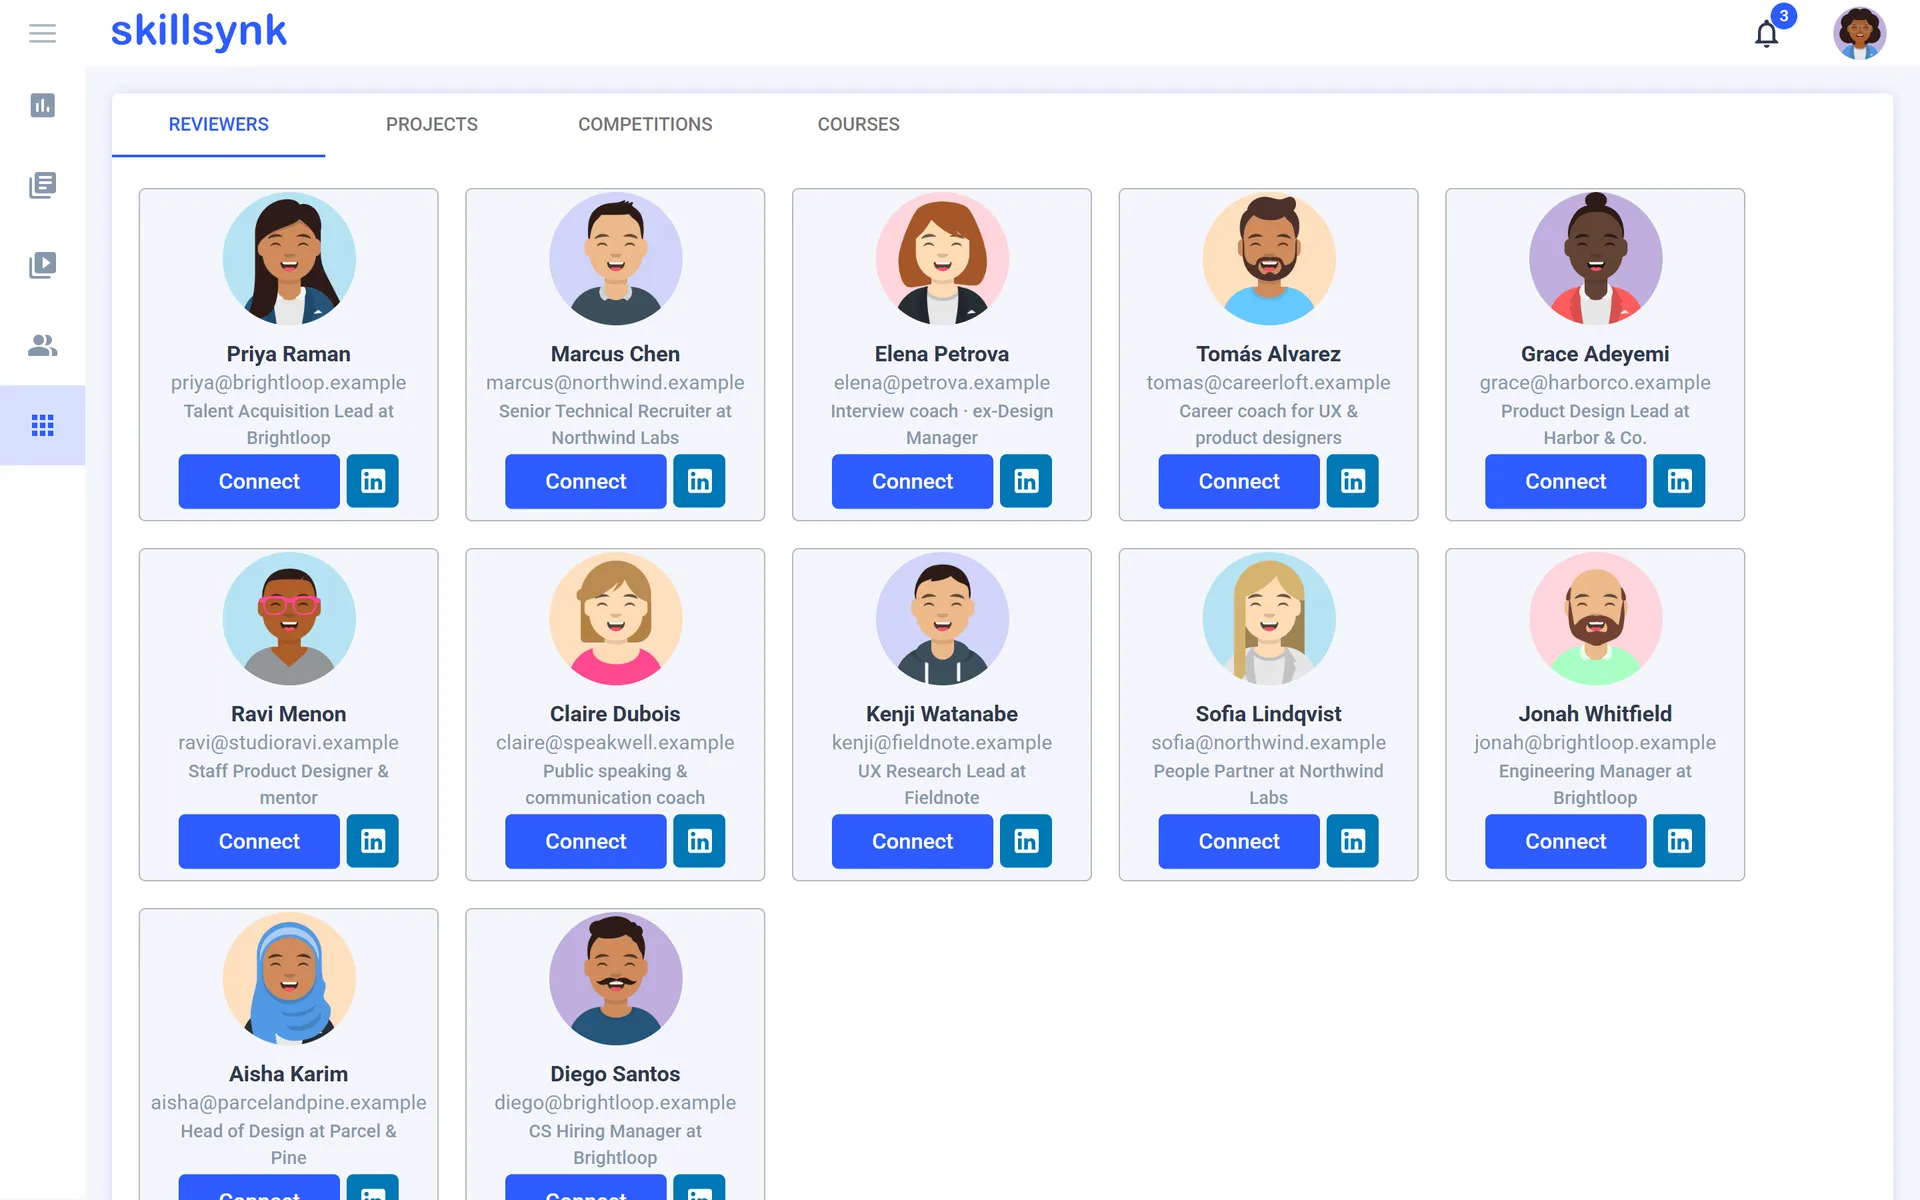This screenshot has height=1200, width=1920.
Task: Click the email priya@brightloop.example
Action: click(288, 382)
